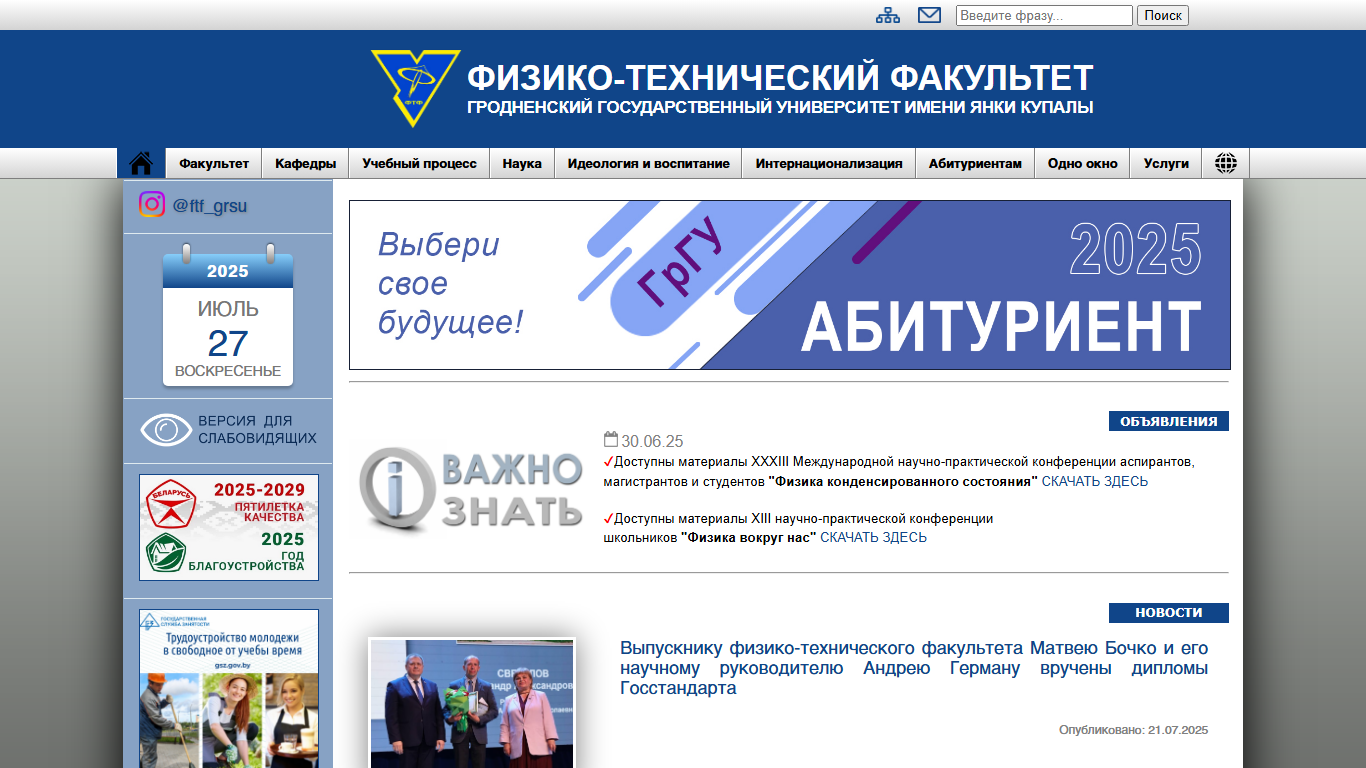The image size is (1366, 768).
Task: Focus the search phrase input field
Action: [1044, 15]
